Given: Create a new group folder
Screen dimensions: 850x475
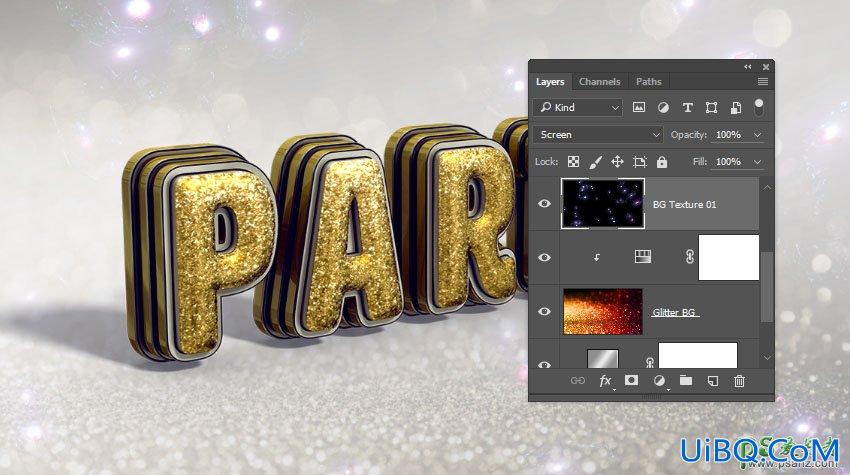Looking at the screenshot, I should coord(686,380).
